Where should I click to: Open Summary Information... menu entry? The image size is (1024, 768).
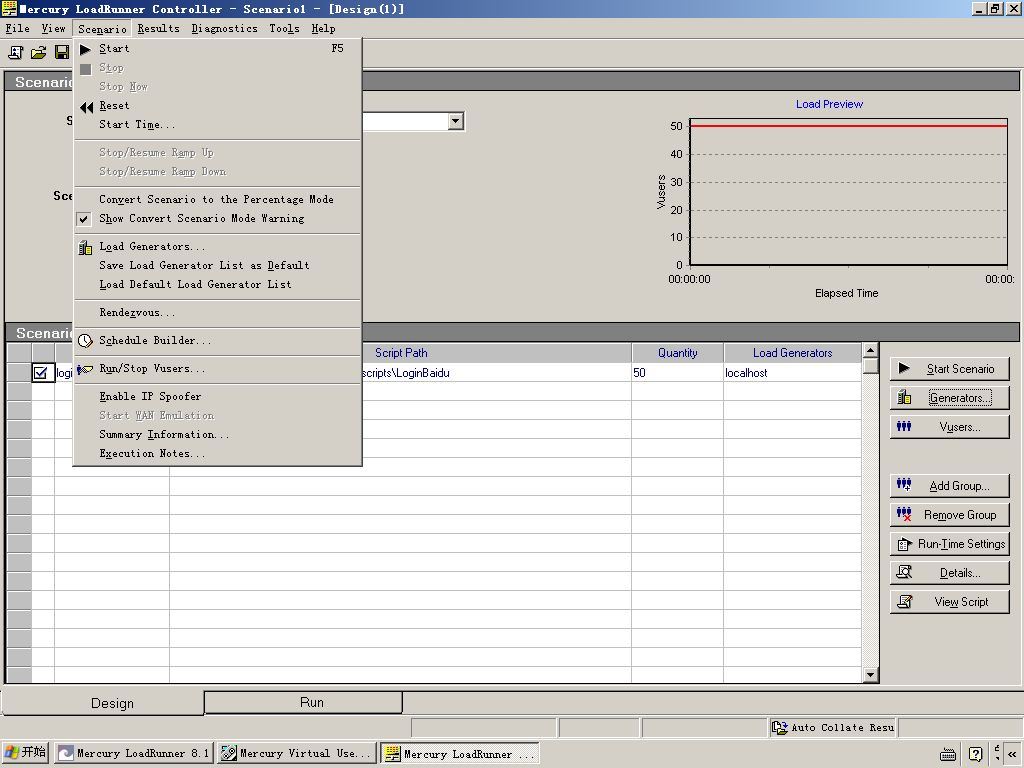217,435
